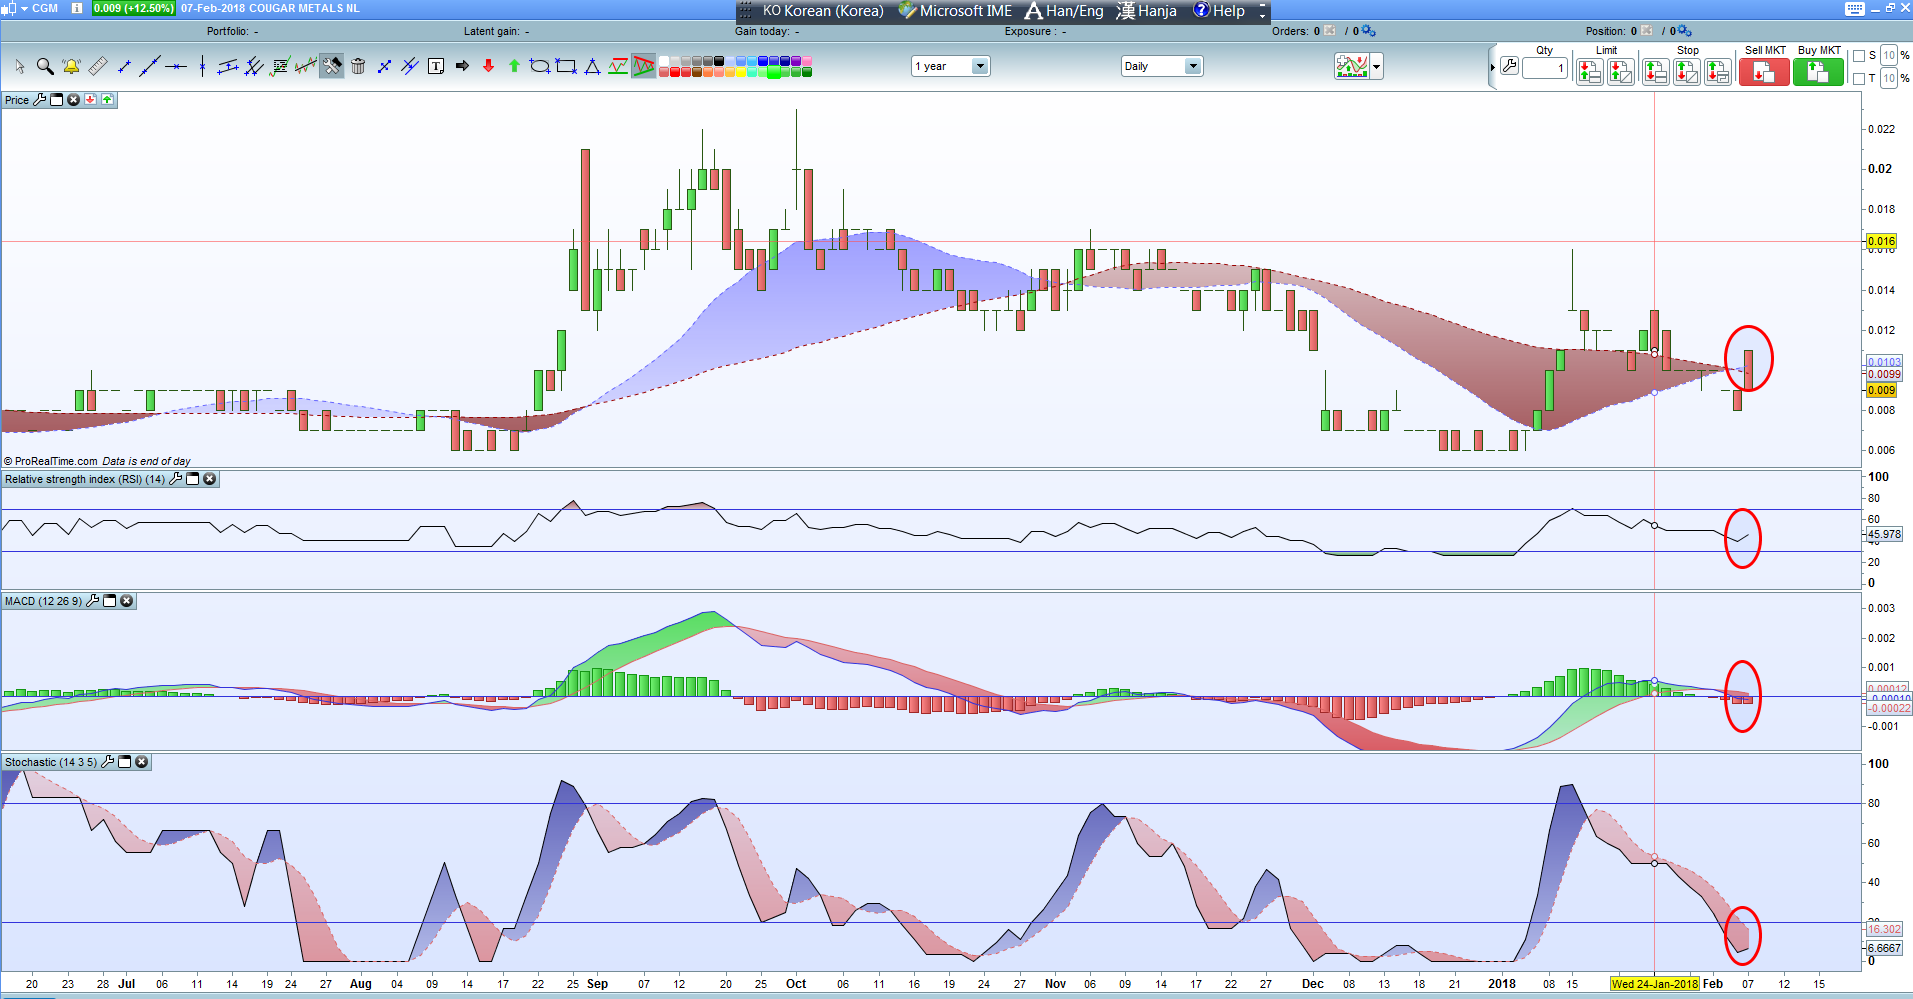Click the Wed 24-Jan-2018 date marker
This screenshot has height=999, width=1913.
coord(1654,984)
